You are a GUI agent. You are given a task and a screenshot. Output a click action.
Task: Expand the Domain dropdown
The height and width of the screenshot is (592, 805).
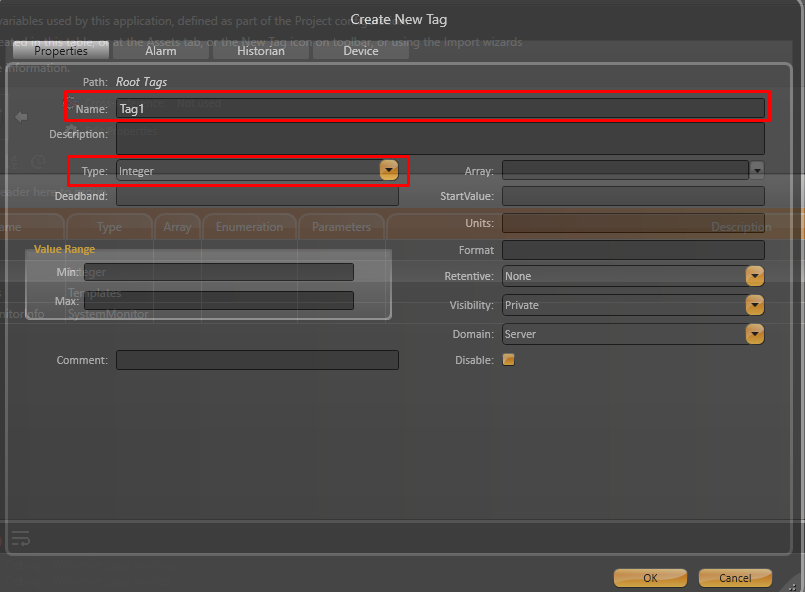click(x=755, y=334)
